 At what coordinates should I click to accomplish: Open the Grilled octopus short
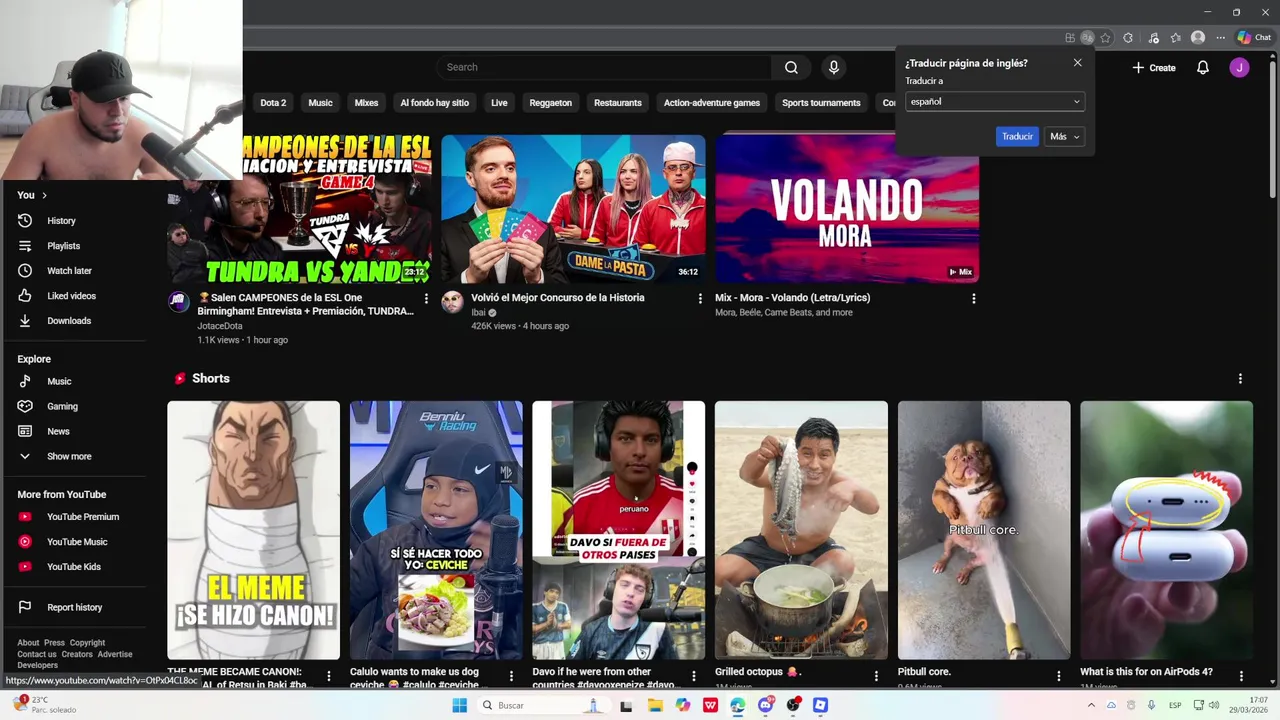pos(801,530)
